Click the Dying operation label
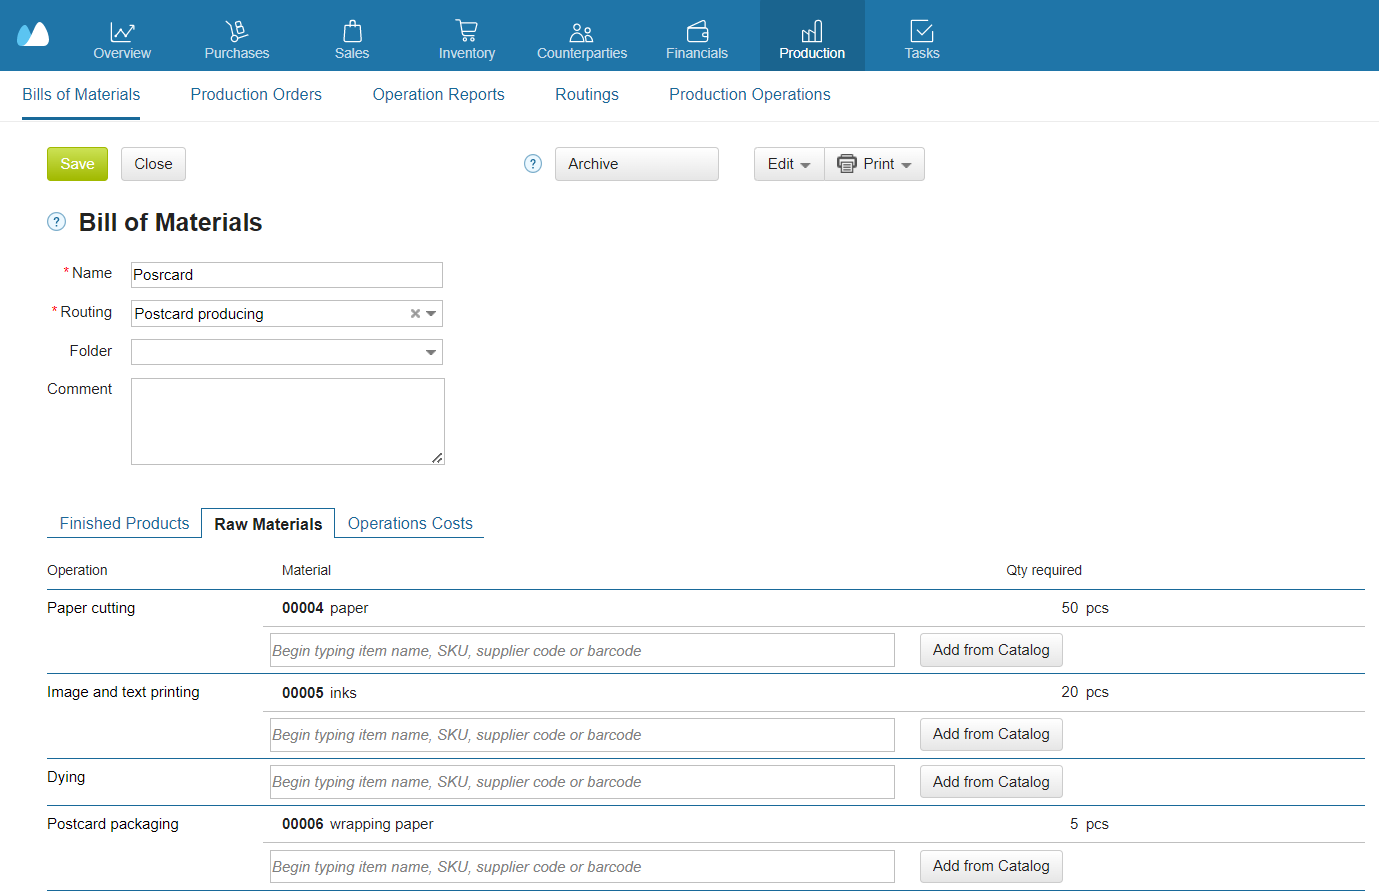The image size is (1379, 893). [x=66, y=777]
